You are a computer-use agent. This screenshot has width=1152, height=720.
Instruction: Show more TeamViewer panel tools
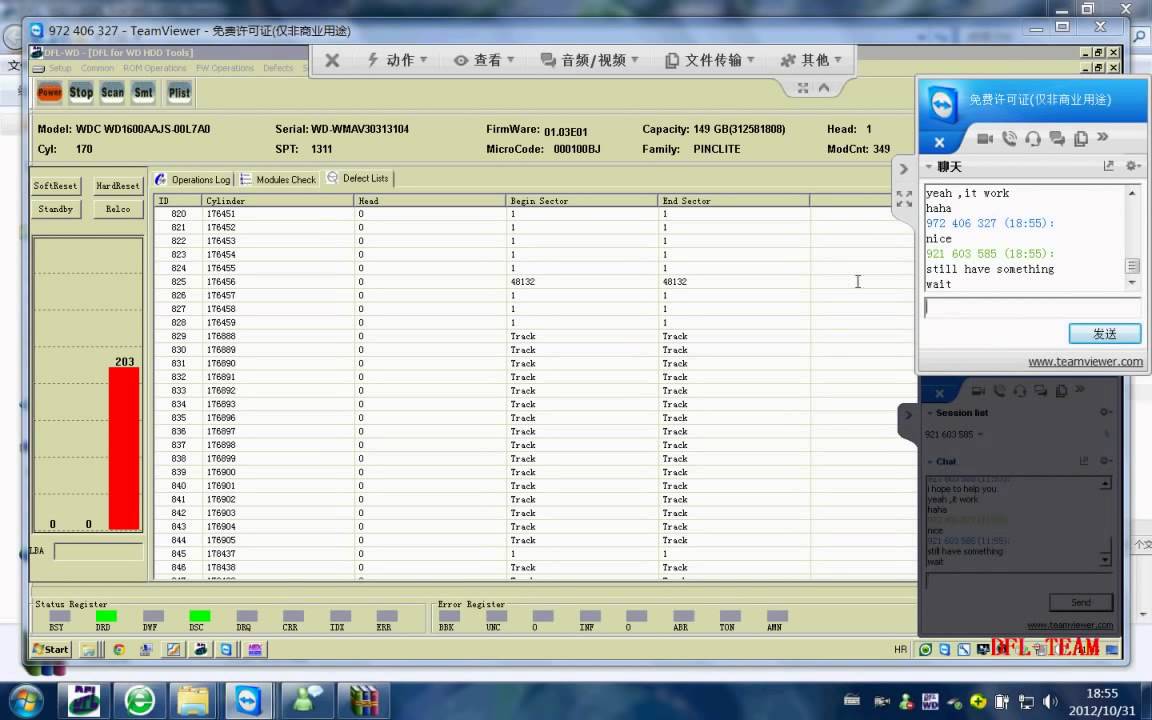[1102, 137]
